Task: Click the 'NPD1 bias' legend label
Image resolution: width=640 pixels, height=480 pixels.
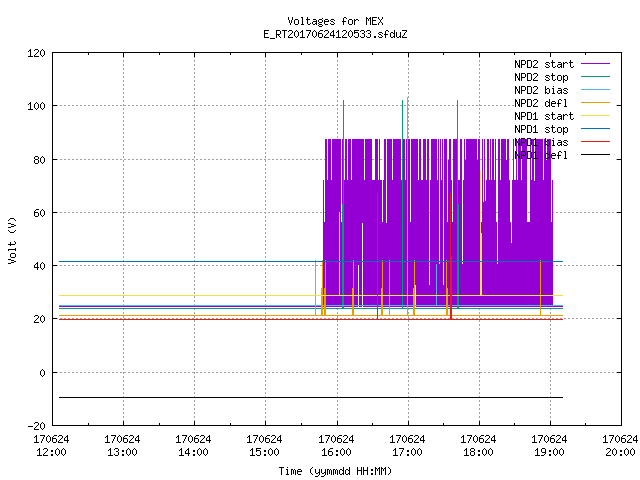Action: point(541,142)
